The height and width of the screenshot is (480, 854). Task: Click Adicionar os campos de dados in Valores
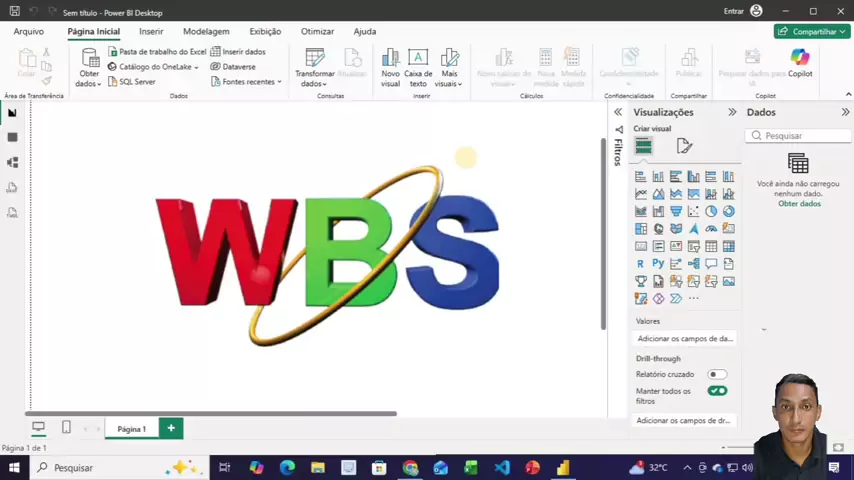[x=685, y=339]
